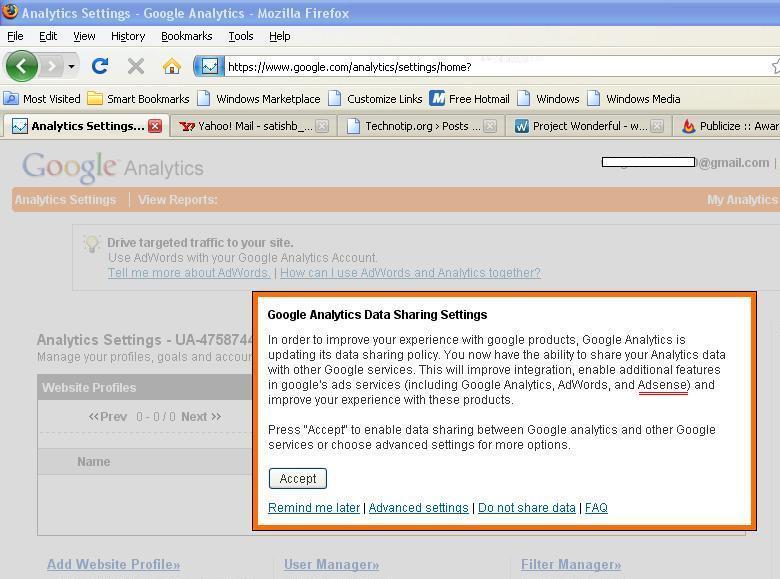Go to the Home page icon
Viewport: 780px width, 579px height.
tap(172, 66)
